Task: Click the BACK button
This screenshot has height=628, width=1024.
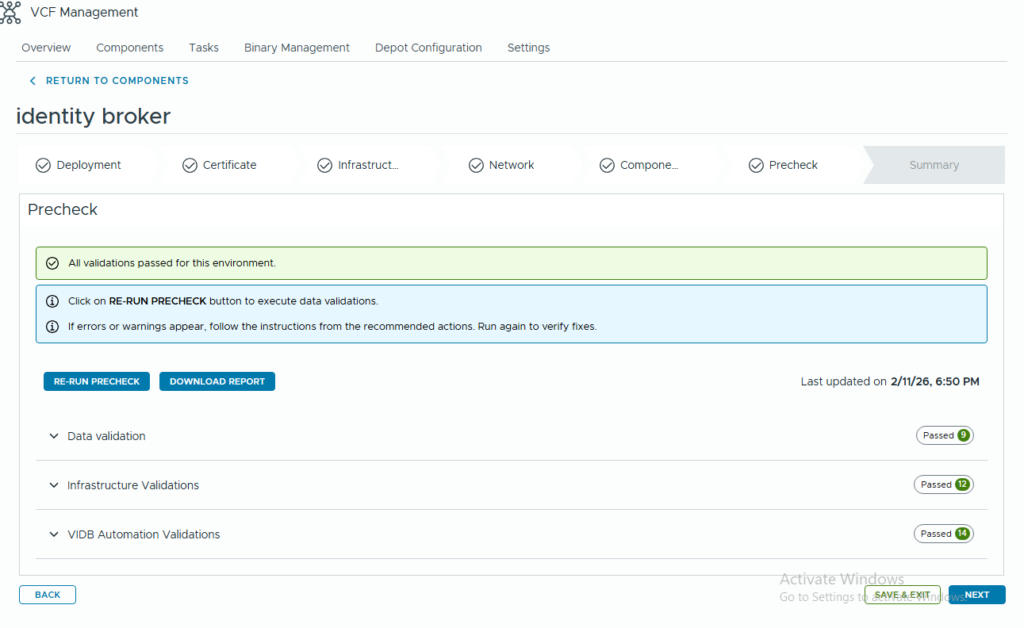Action: tap(47, 595)
